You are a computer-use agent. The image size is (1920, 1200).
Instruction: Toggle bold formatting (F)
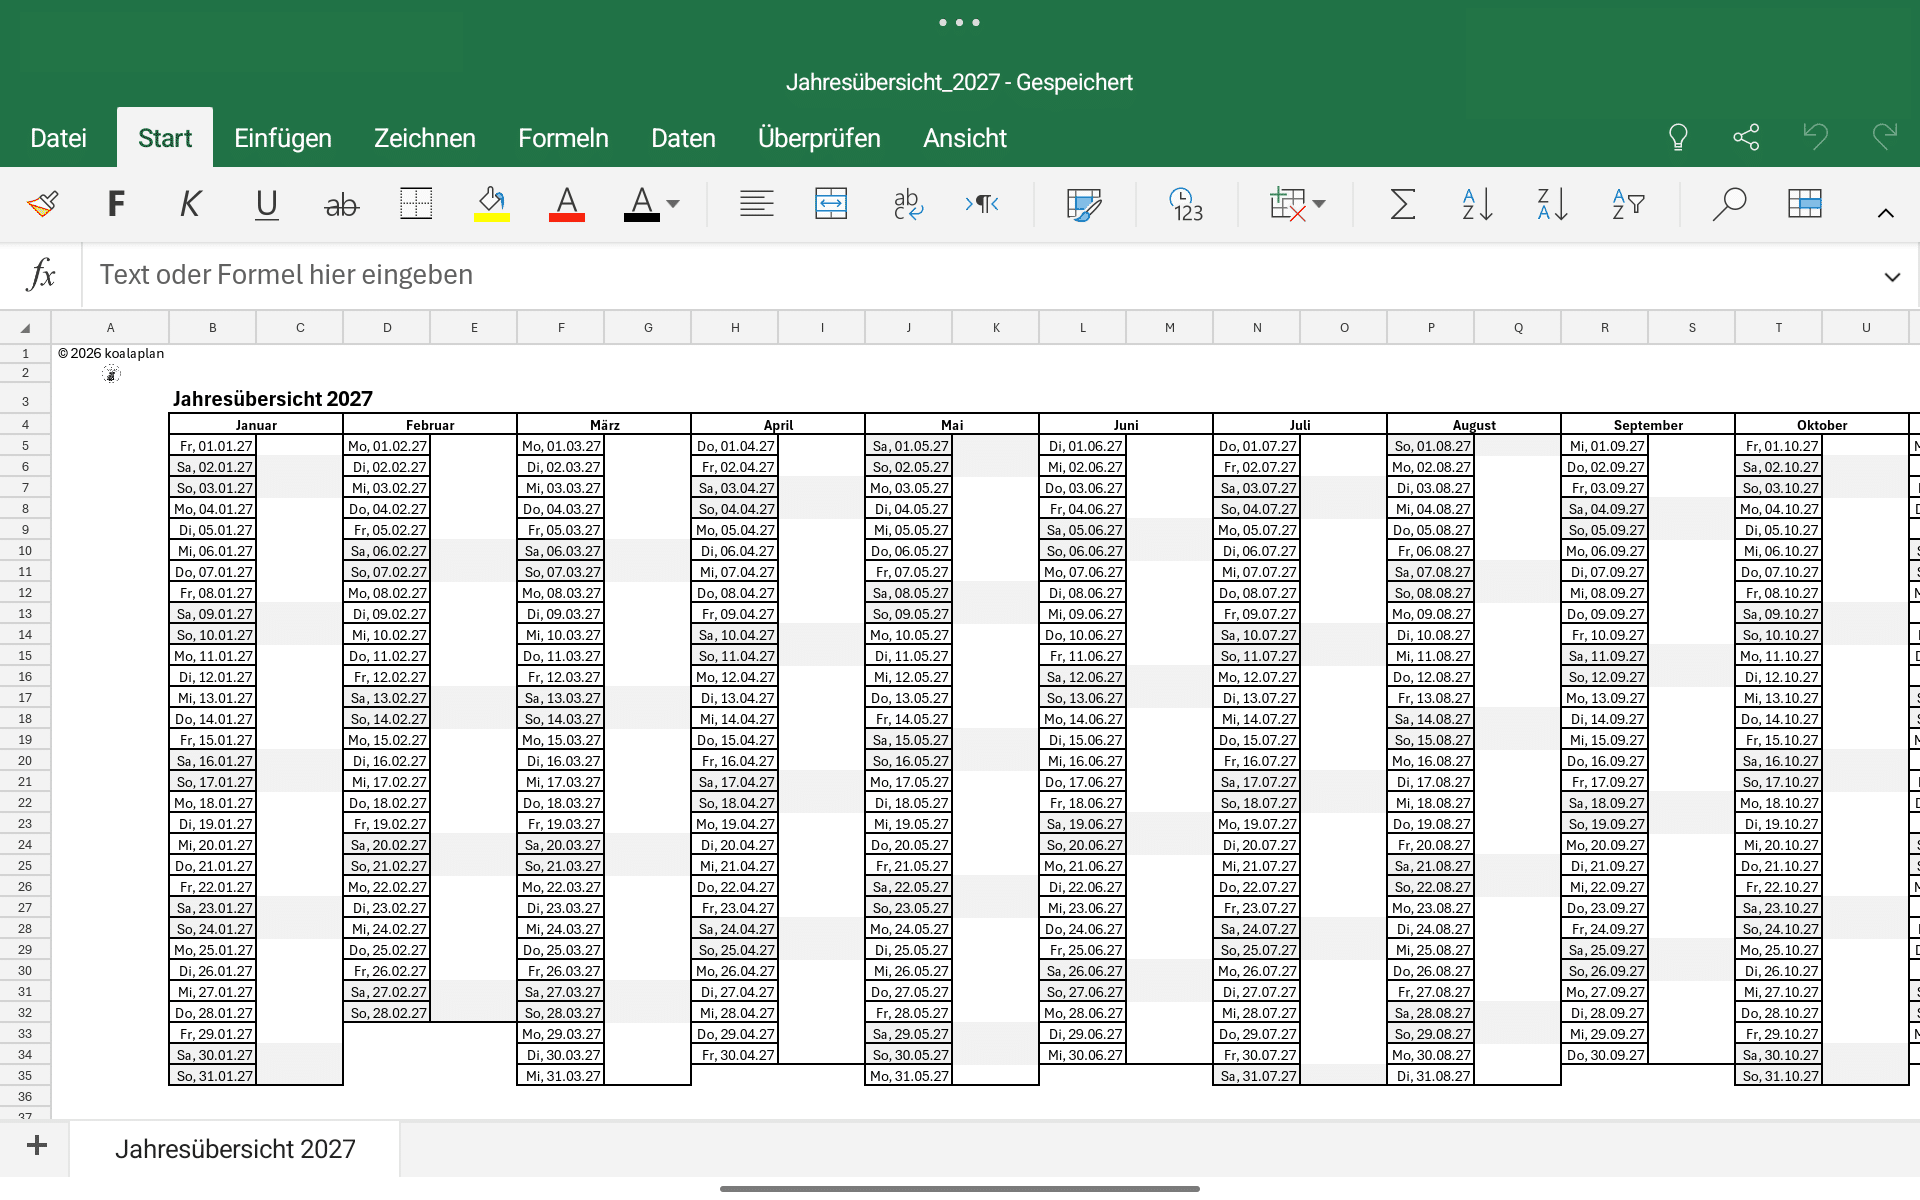pos(116,204)
